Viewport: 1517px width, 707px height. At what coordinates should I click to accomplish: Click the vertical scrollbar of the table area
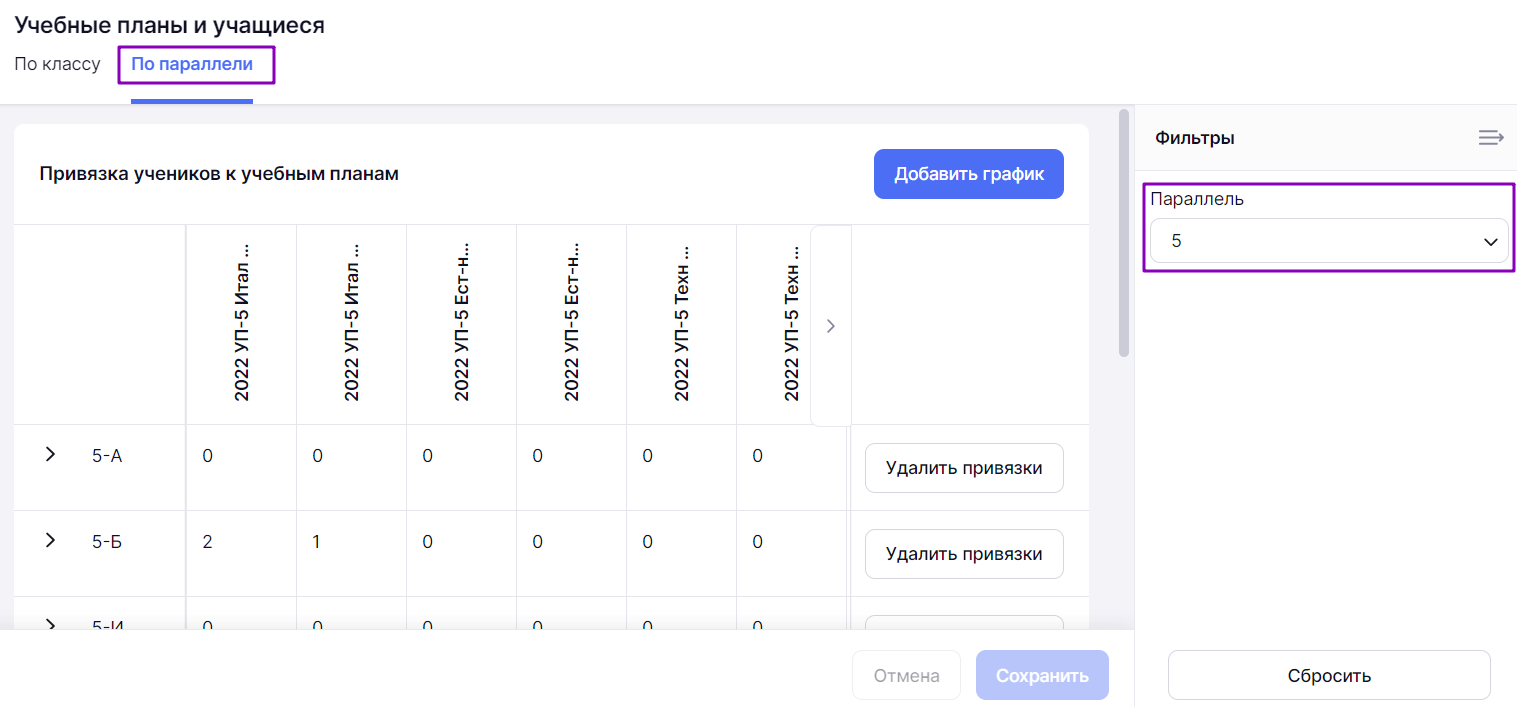1124,233
